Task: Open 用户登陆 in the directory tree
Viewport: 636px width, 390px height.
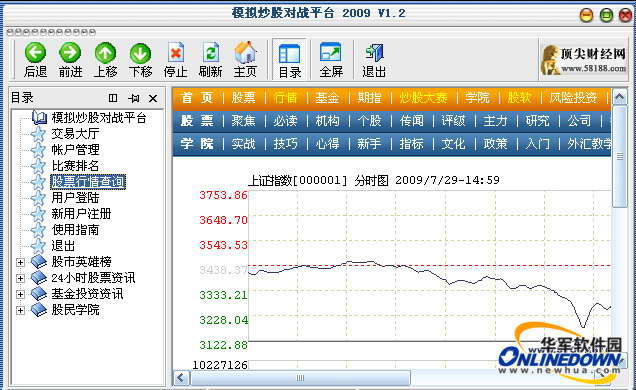Action: point(75,198)
